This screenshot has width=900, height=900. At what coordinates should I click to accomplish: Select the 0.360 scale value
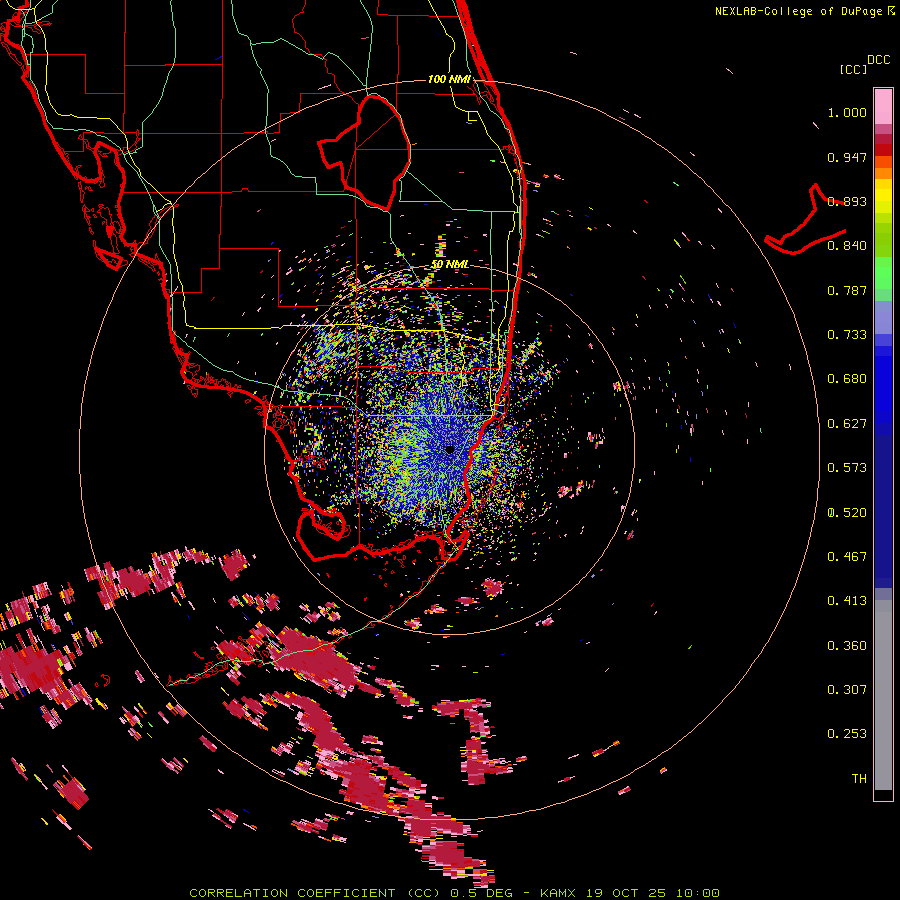click(847, 646)
